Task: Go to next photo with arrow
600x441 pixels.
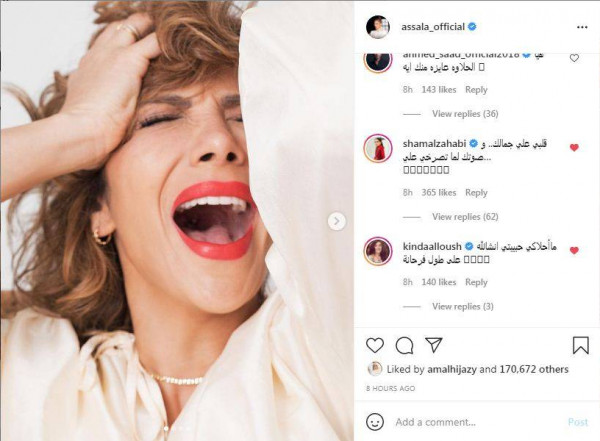Action: click(336, 221)
